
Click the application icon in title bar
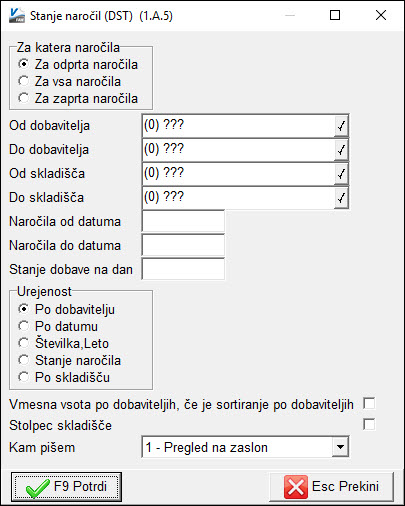[17, 15]
